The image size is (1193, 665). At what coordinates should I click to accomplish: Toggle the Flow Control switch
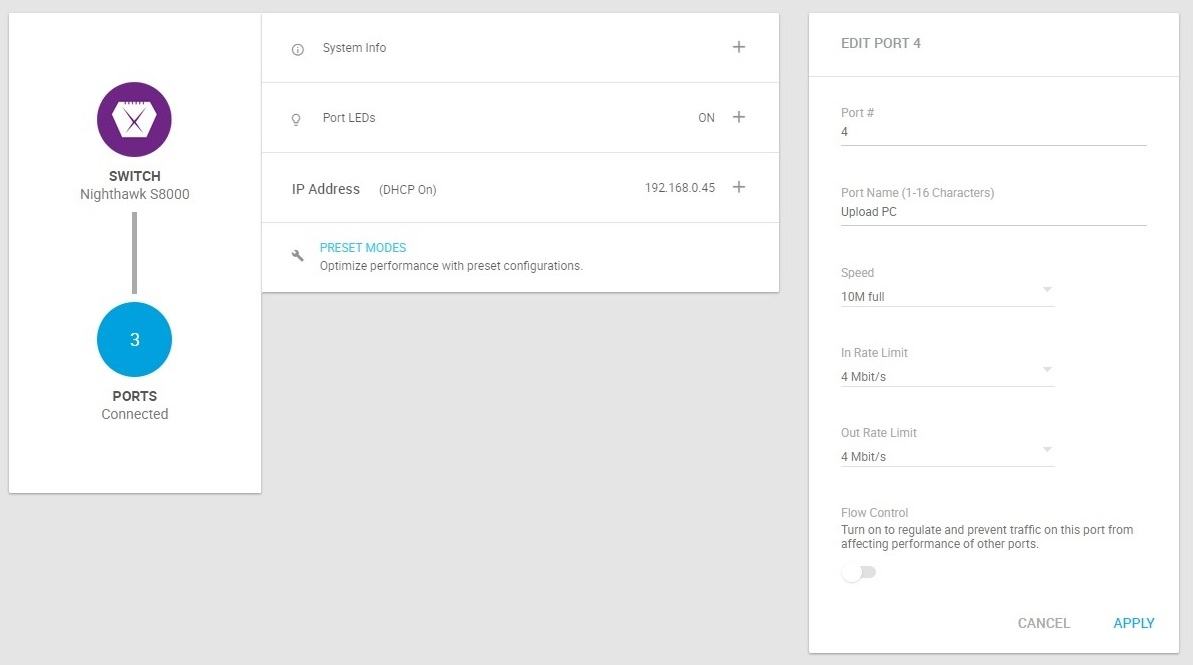click(x=858, y=573)
